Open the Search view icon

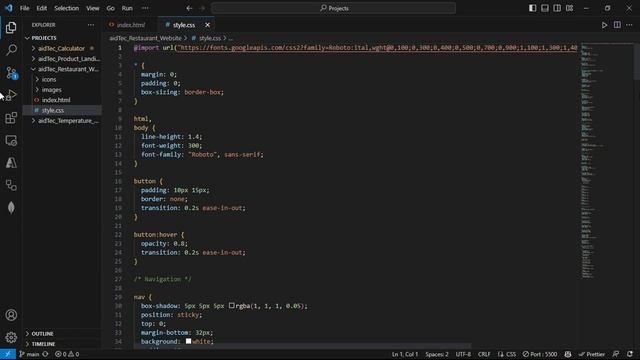11,50
